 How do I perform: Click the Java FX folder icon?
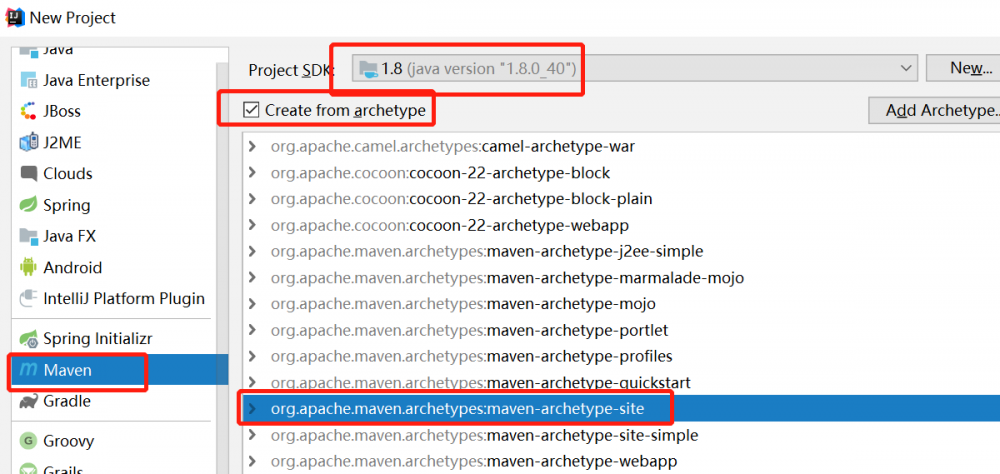click(29, 236)
